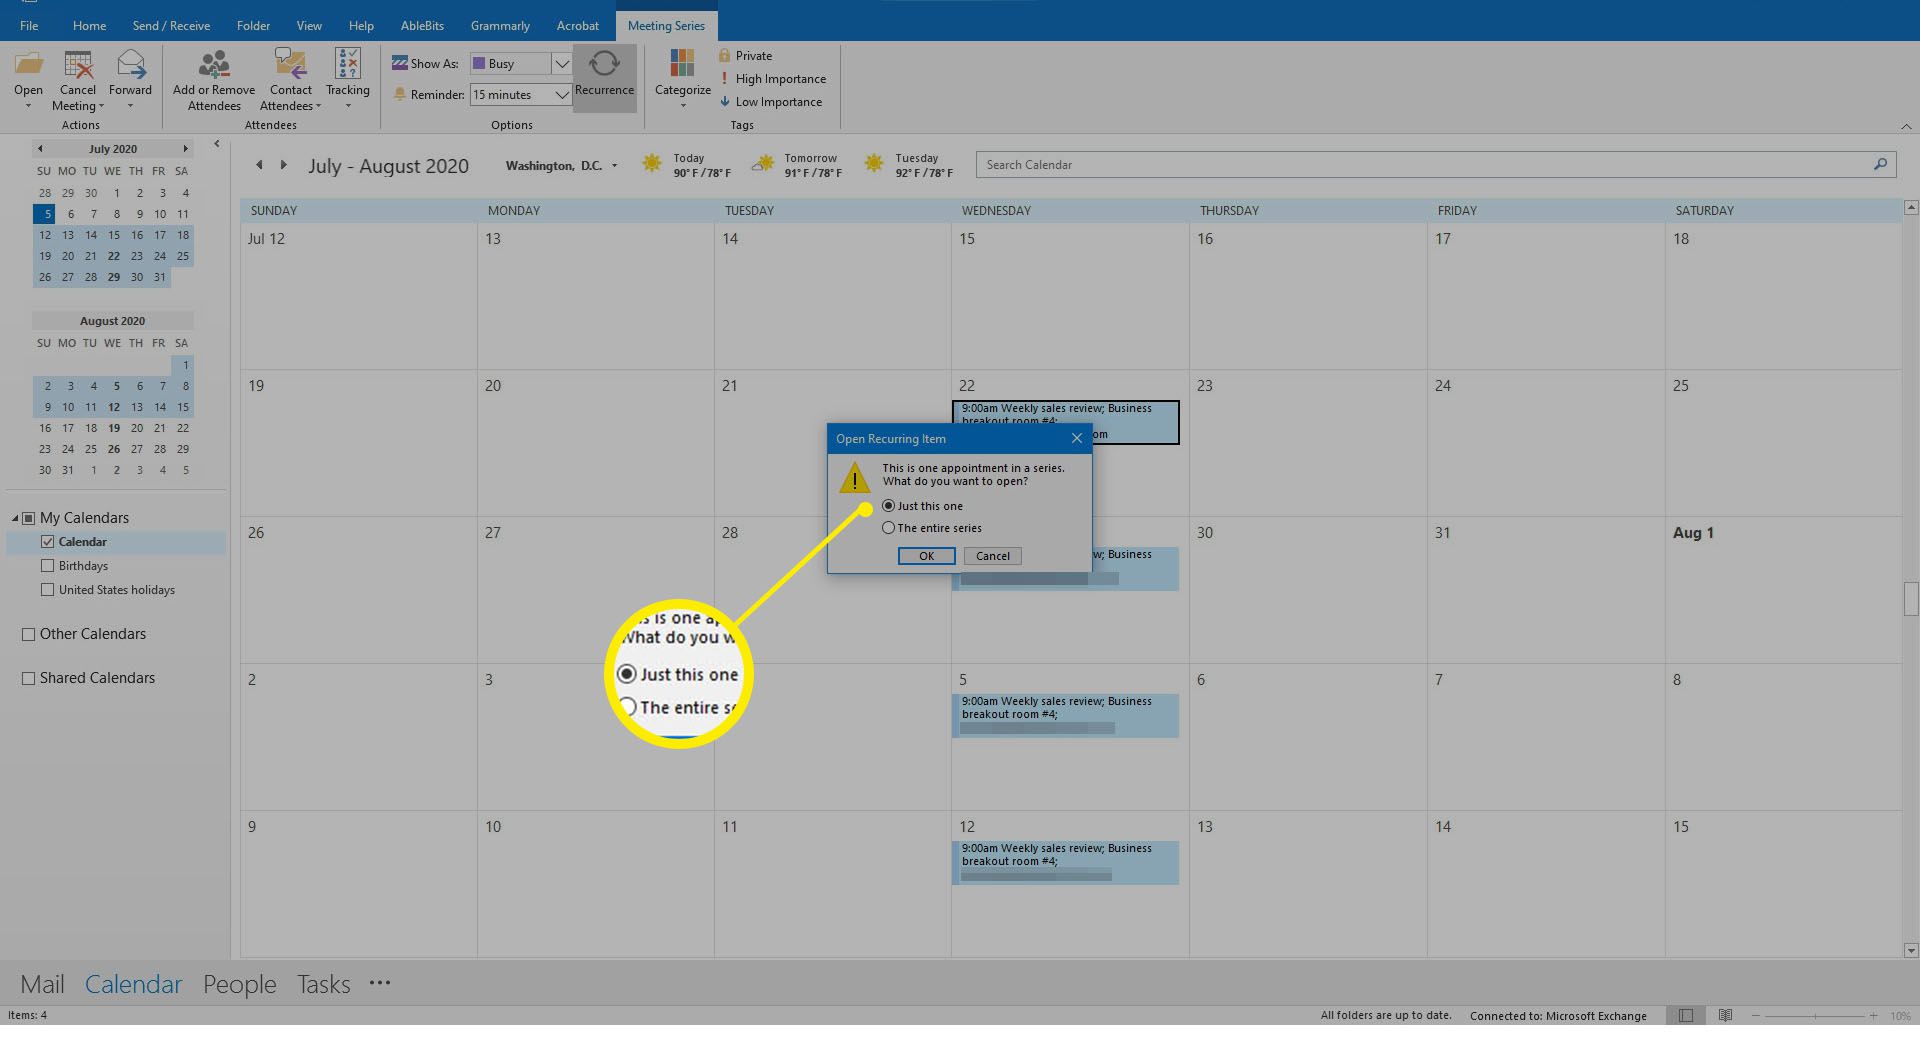Switch to the Home tab

(x=89, y=26)
